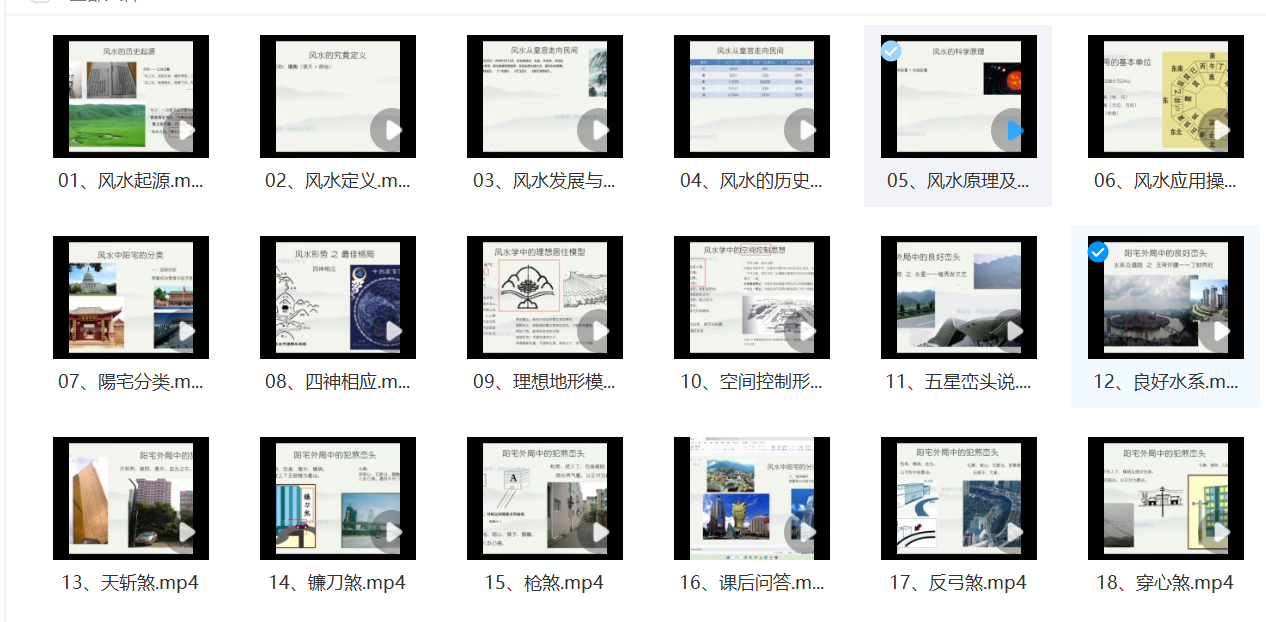Click play icon on 14、镰刀煞 thumbnail
Screen dimensions: 1266x622
coord(391,532)
